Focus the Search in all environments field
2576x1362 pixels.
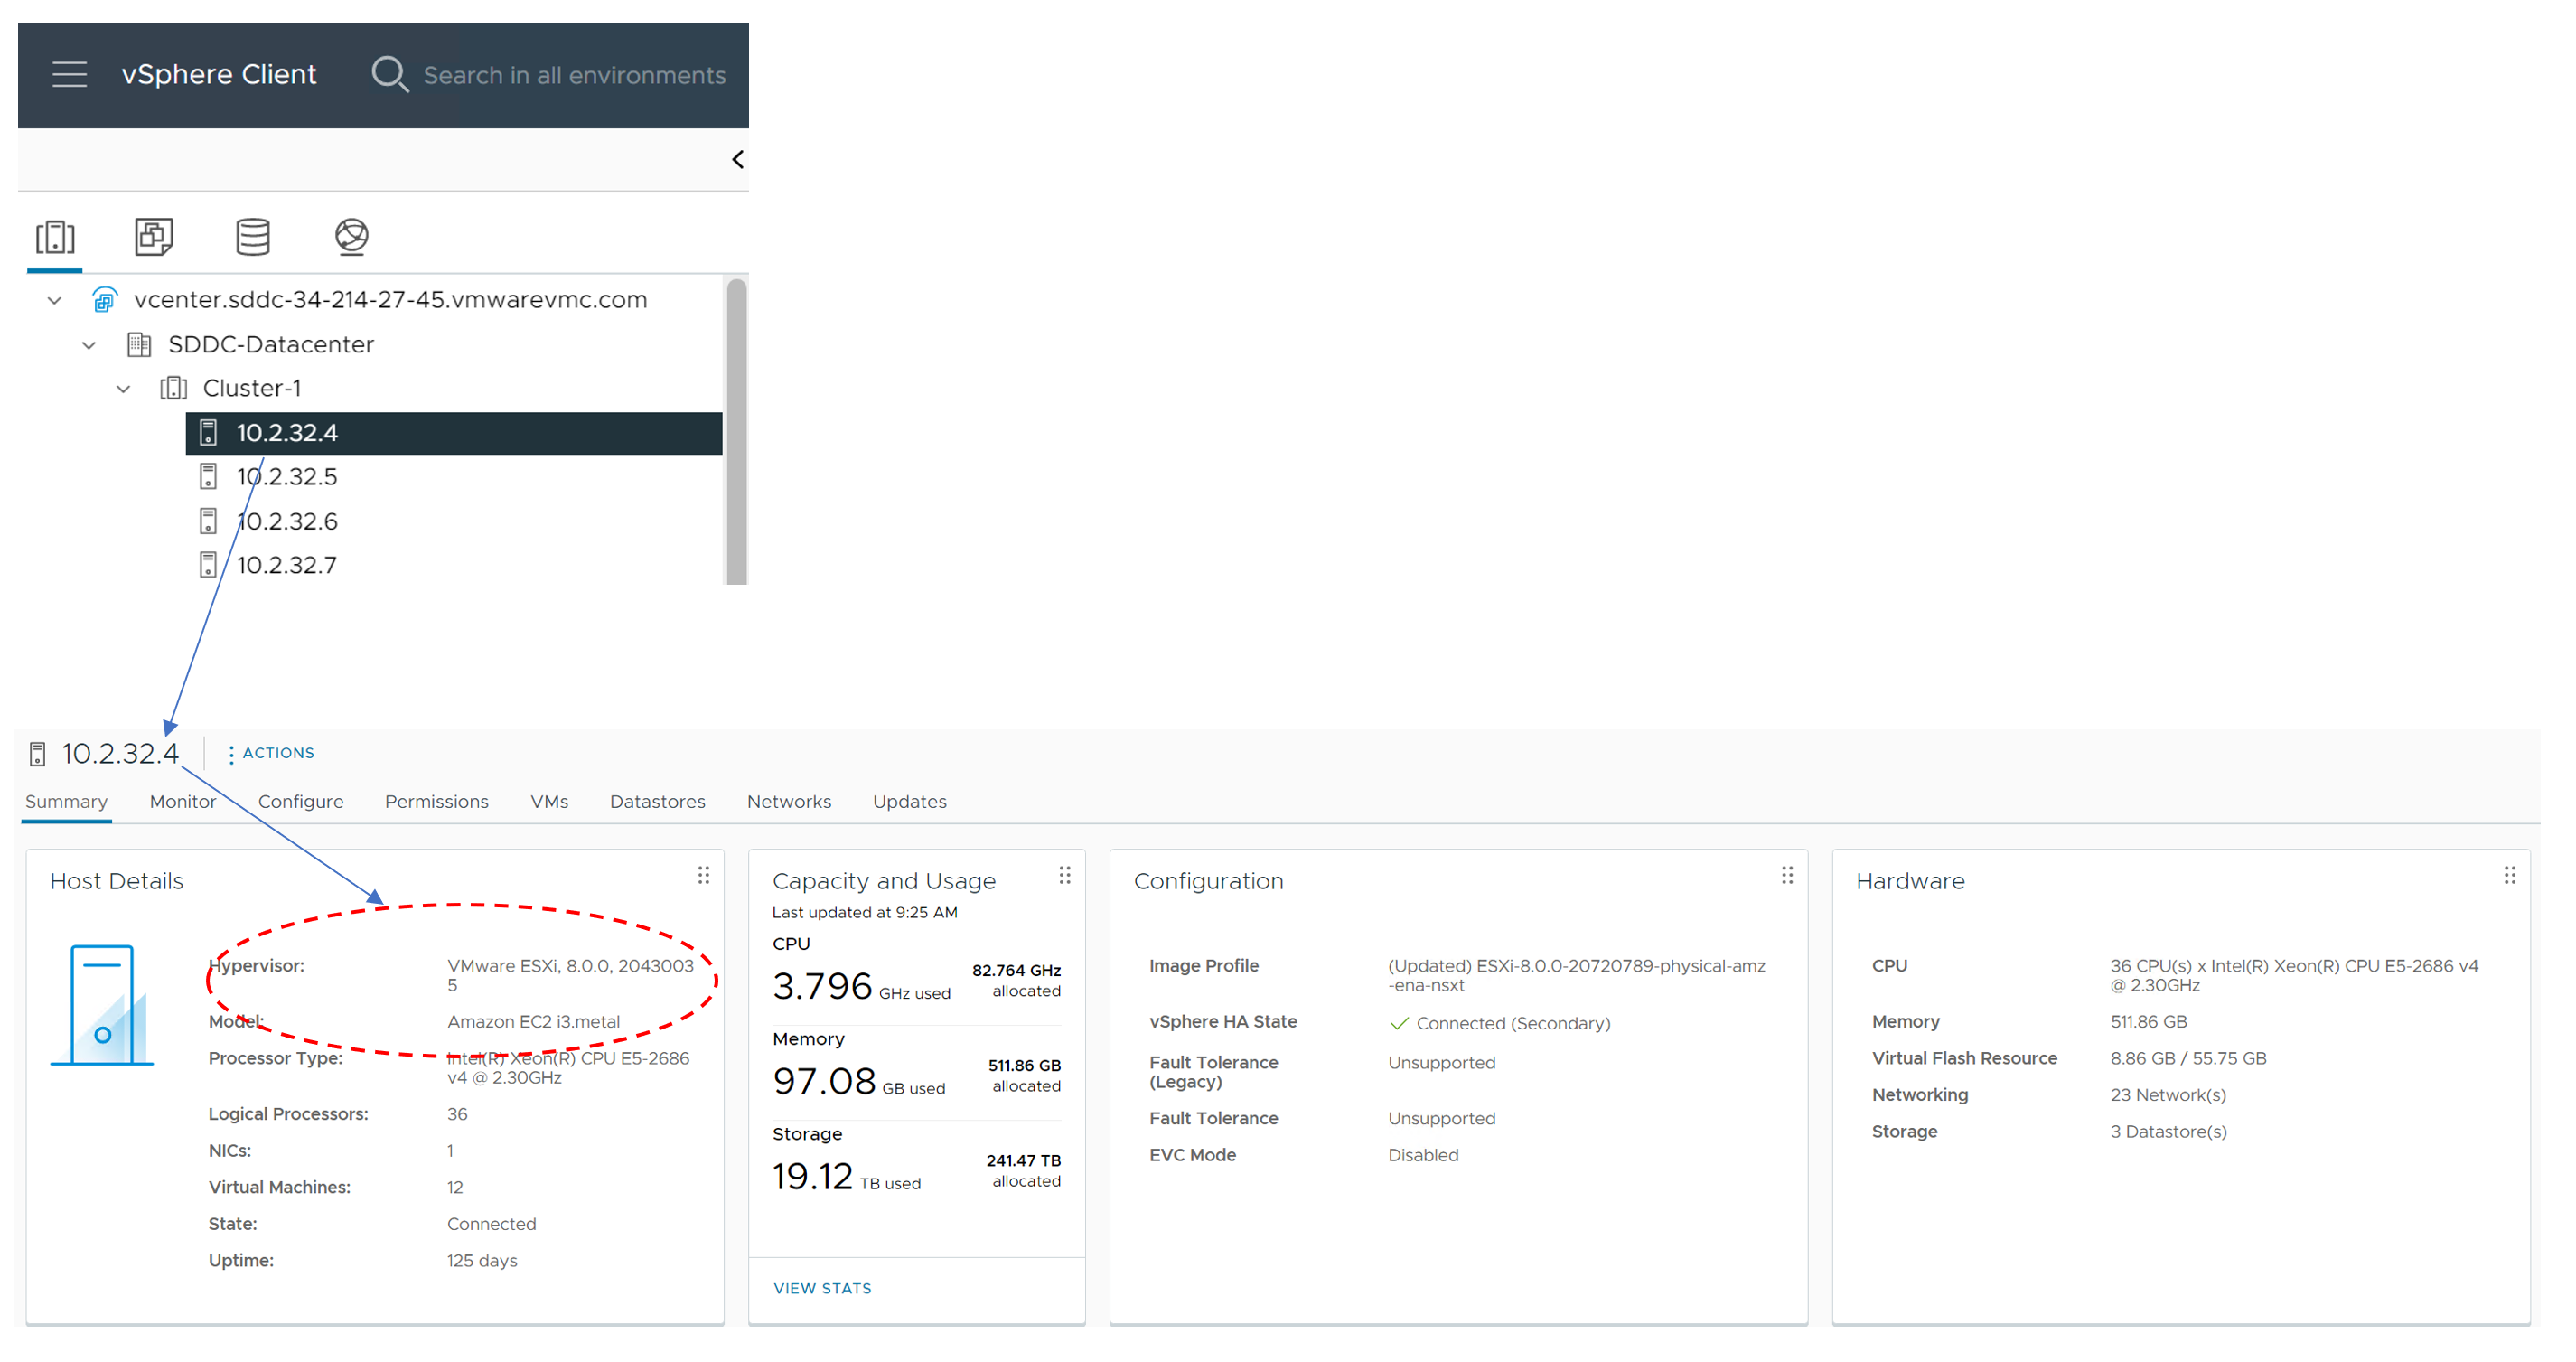coord(574,75)
